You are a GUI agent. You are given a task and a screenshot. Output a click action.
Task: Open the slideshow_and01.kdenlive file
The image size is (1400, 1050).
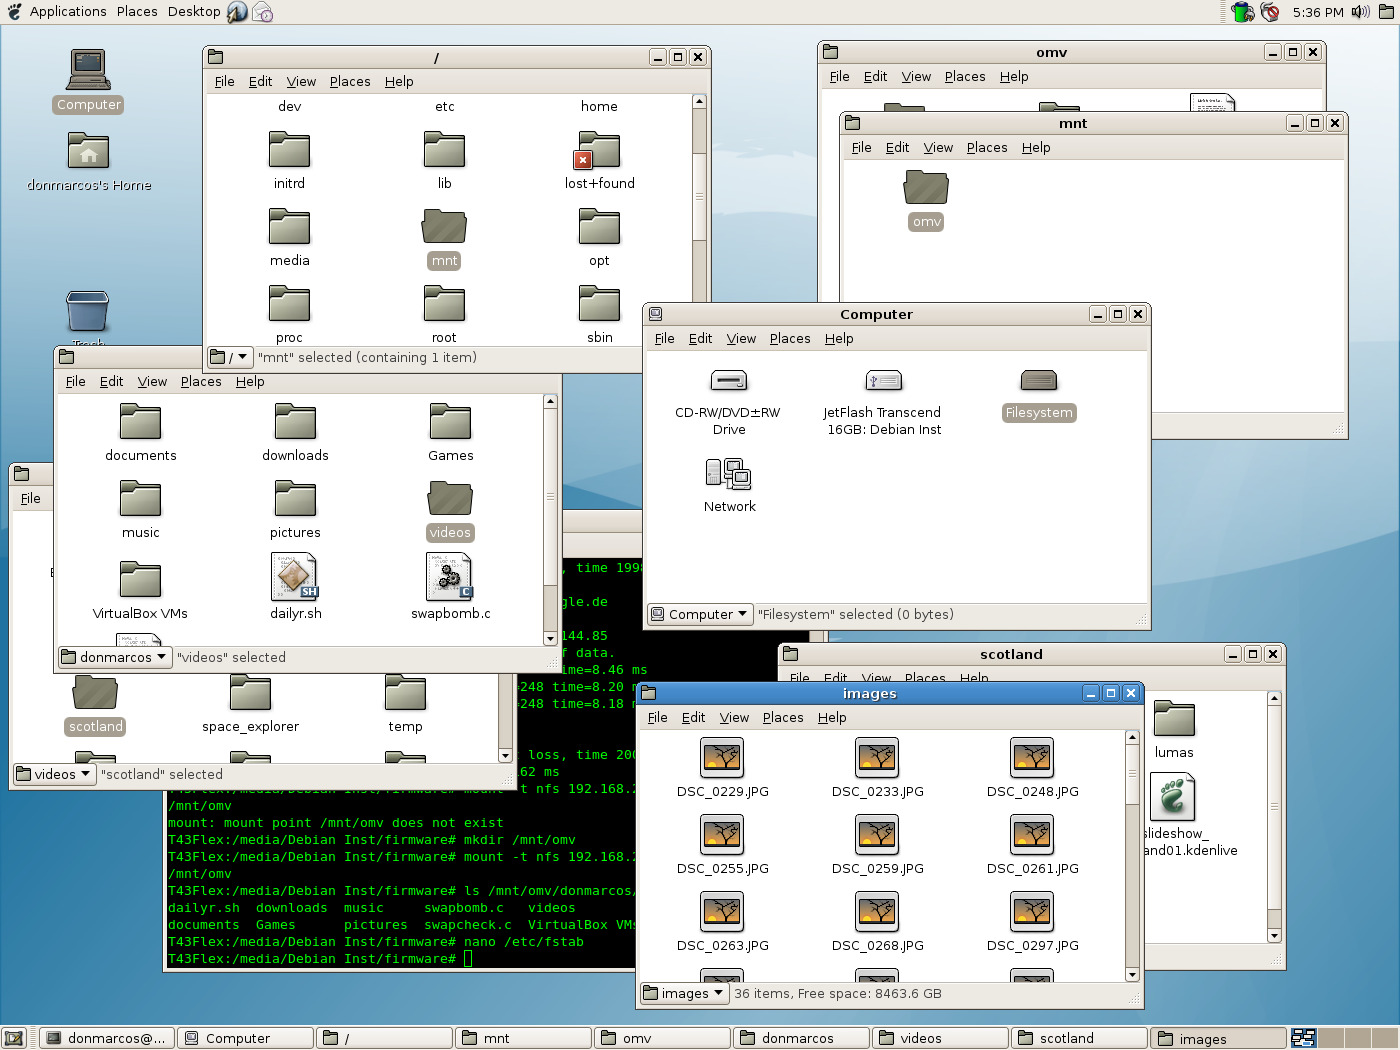pyautogui.click(x=1173, y=798)
